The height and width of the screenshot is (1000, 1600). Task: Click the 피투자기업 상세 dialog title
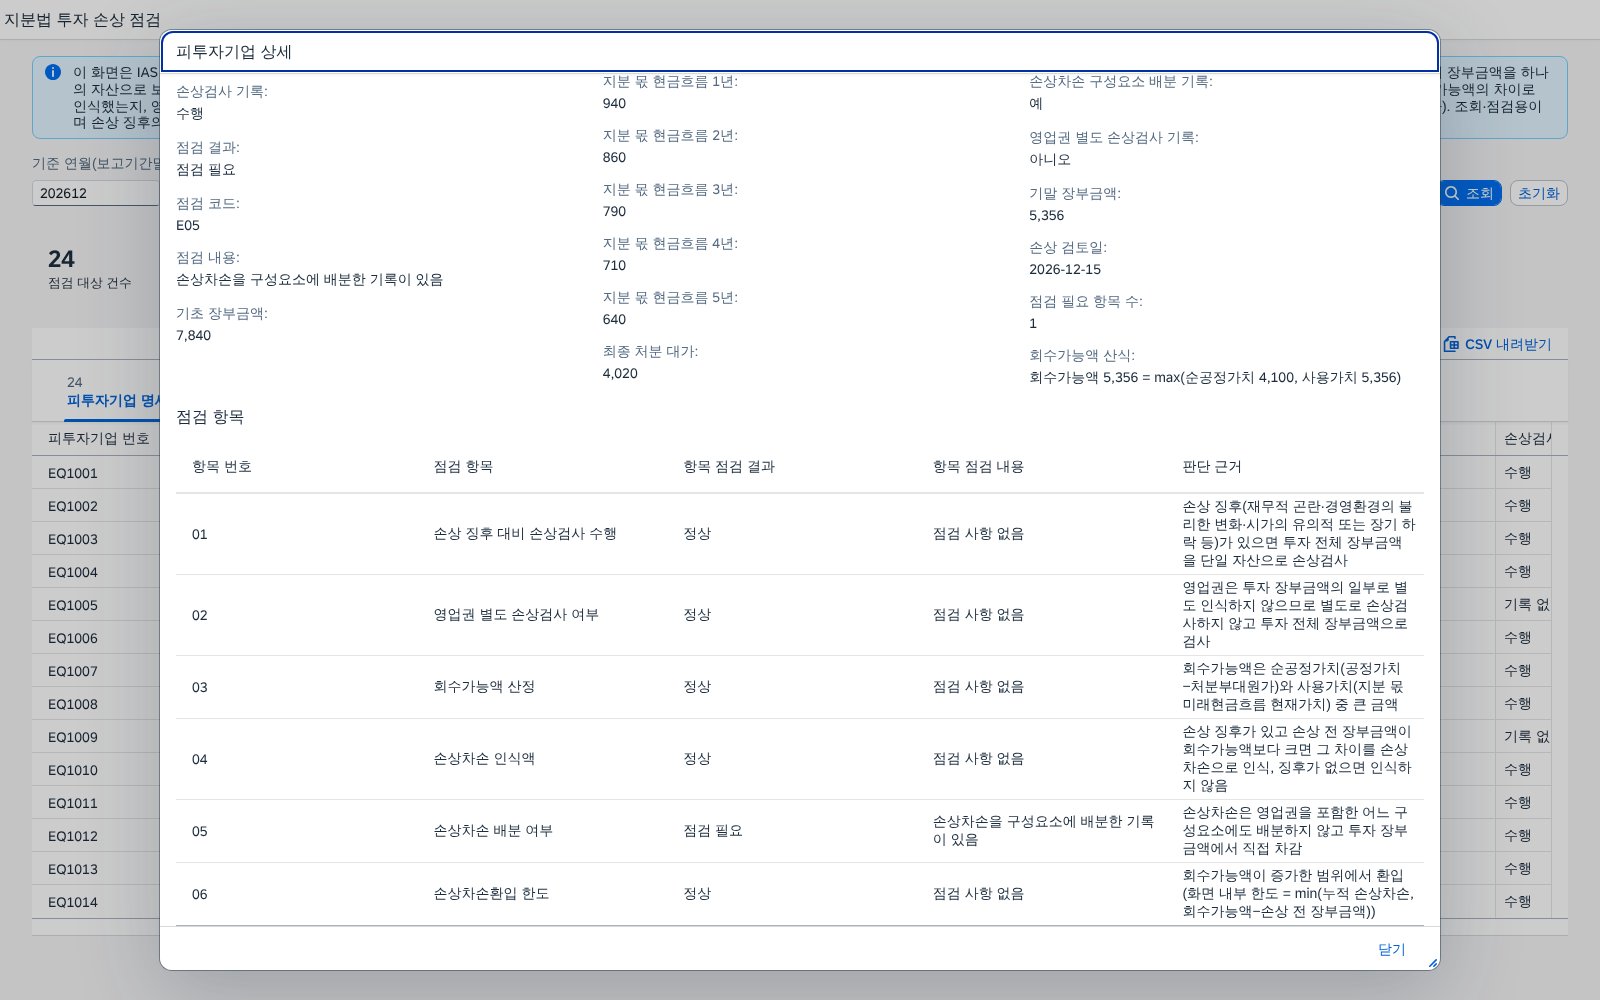(x=234, y=52)
